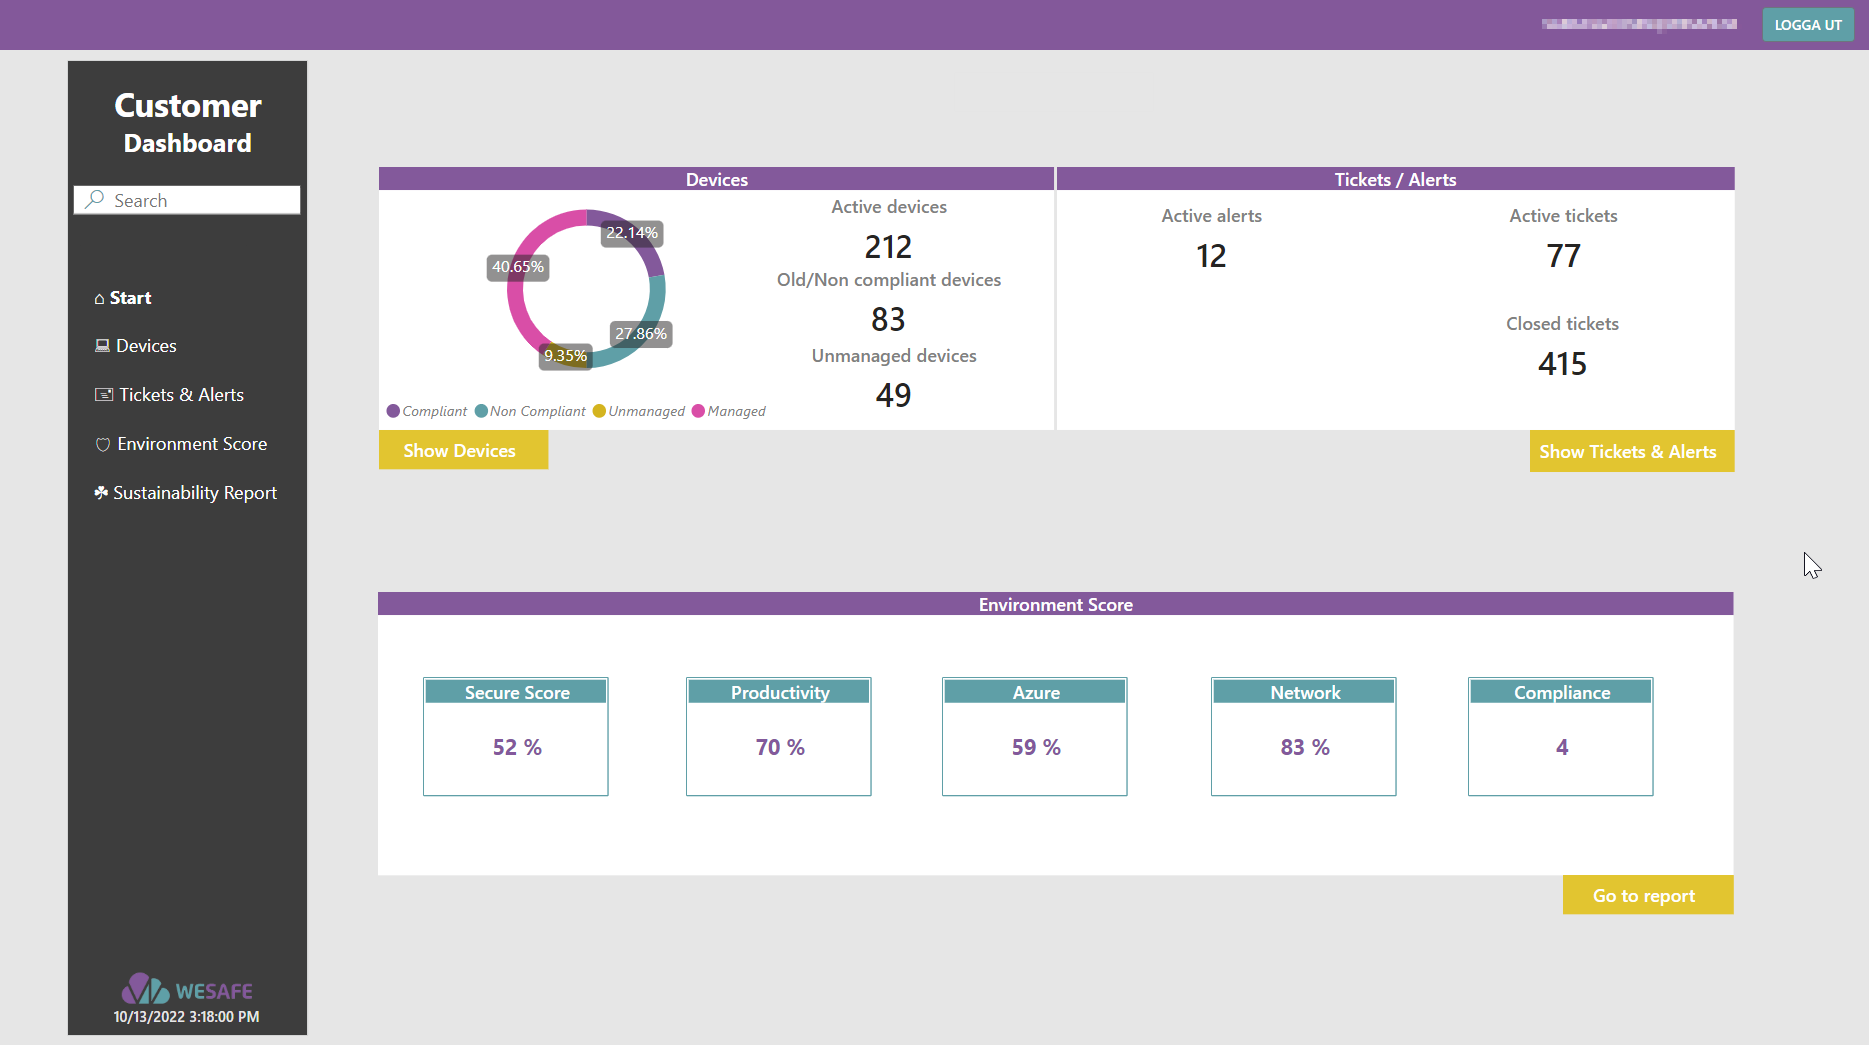Open the Network score card
1869x1045 pixels.
tap(1303, 737)
